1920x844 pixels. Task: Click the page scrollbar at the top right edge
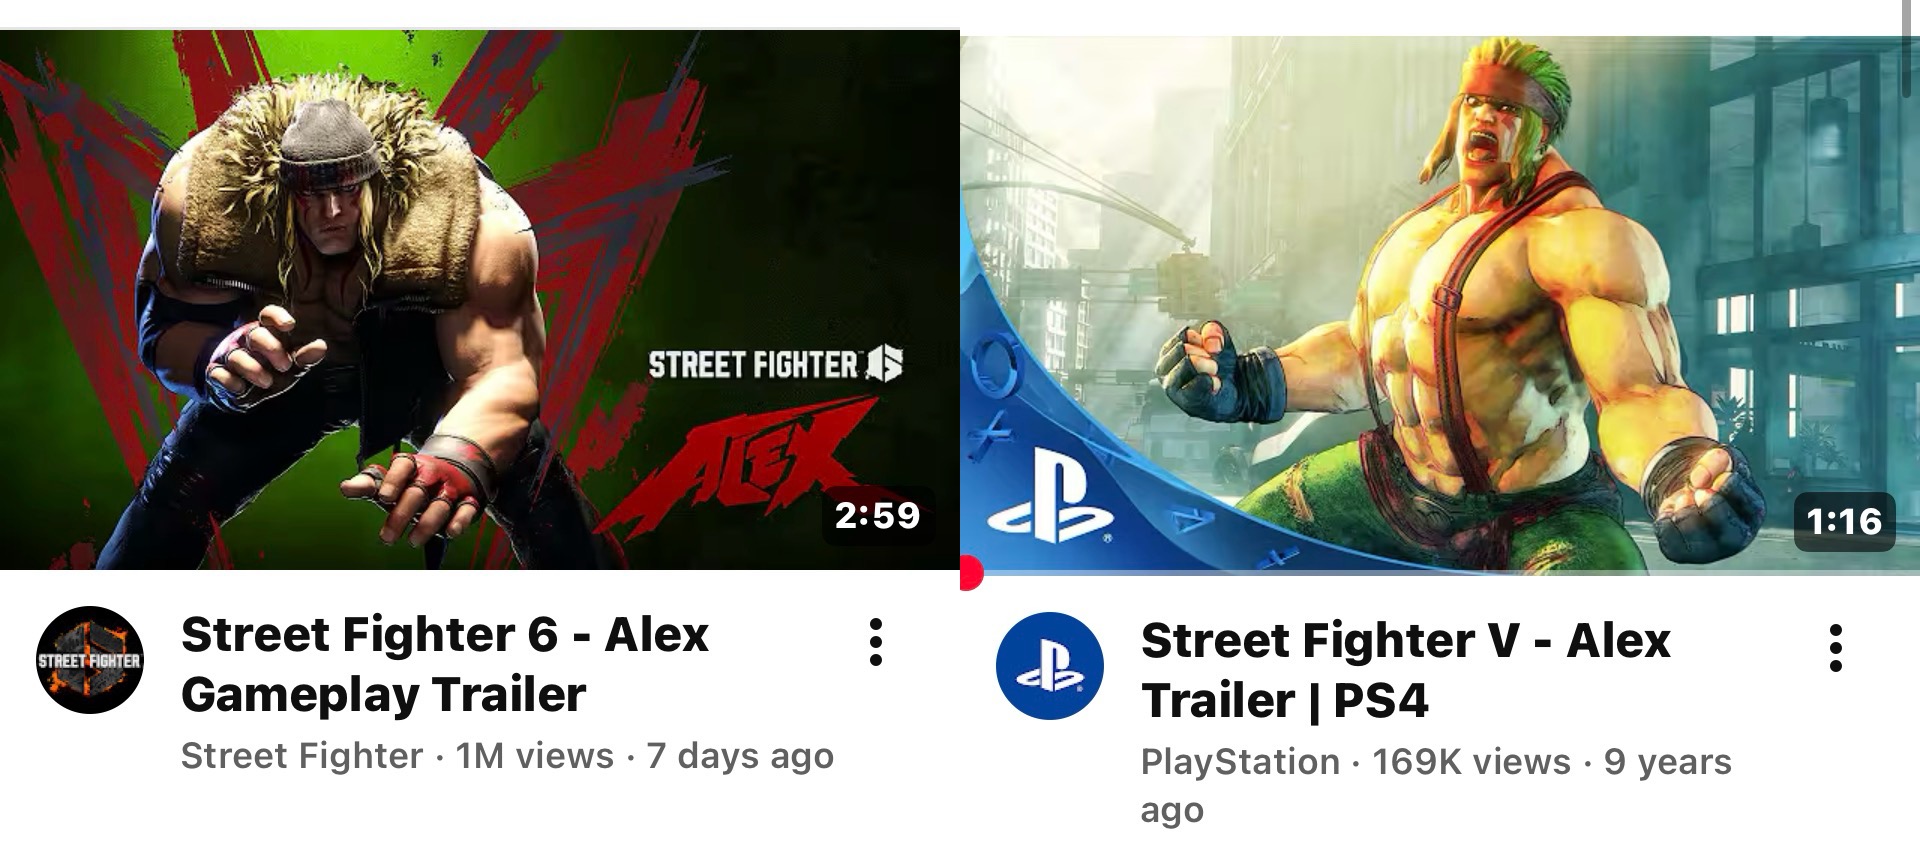pos(1907,47)
